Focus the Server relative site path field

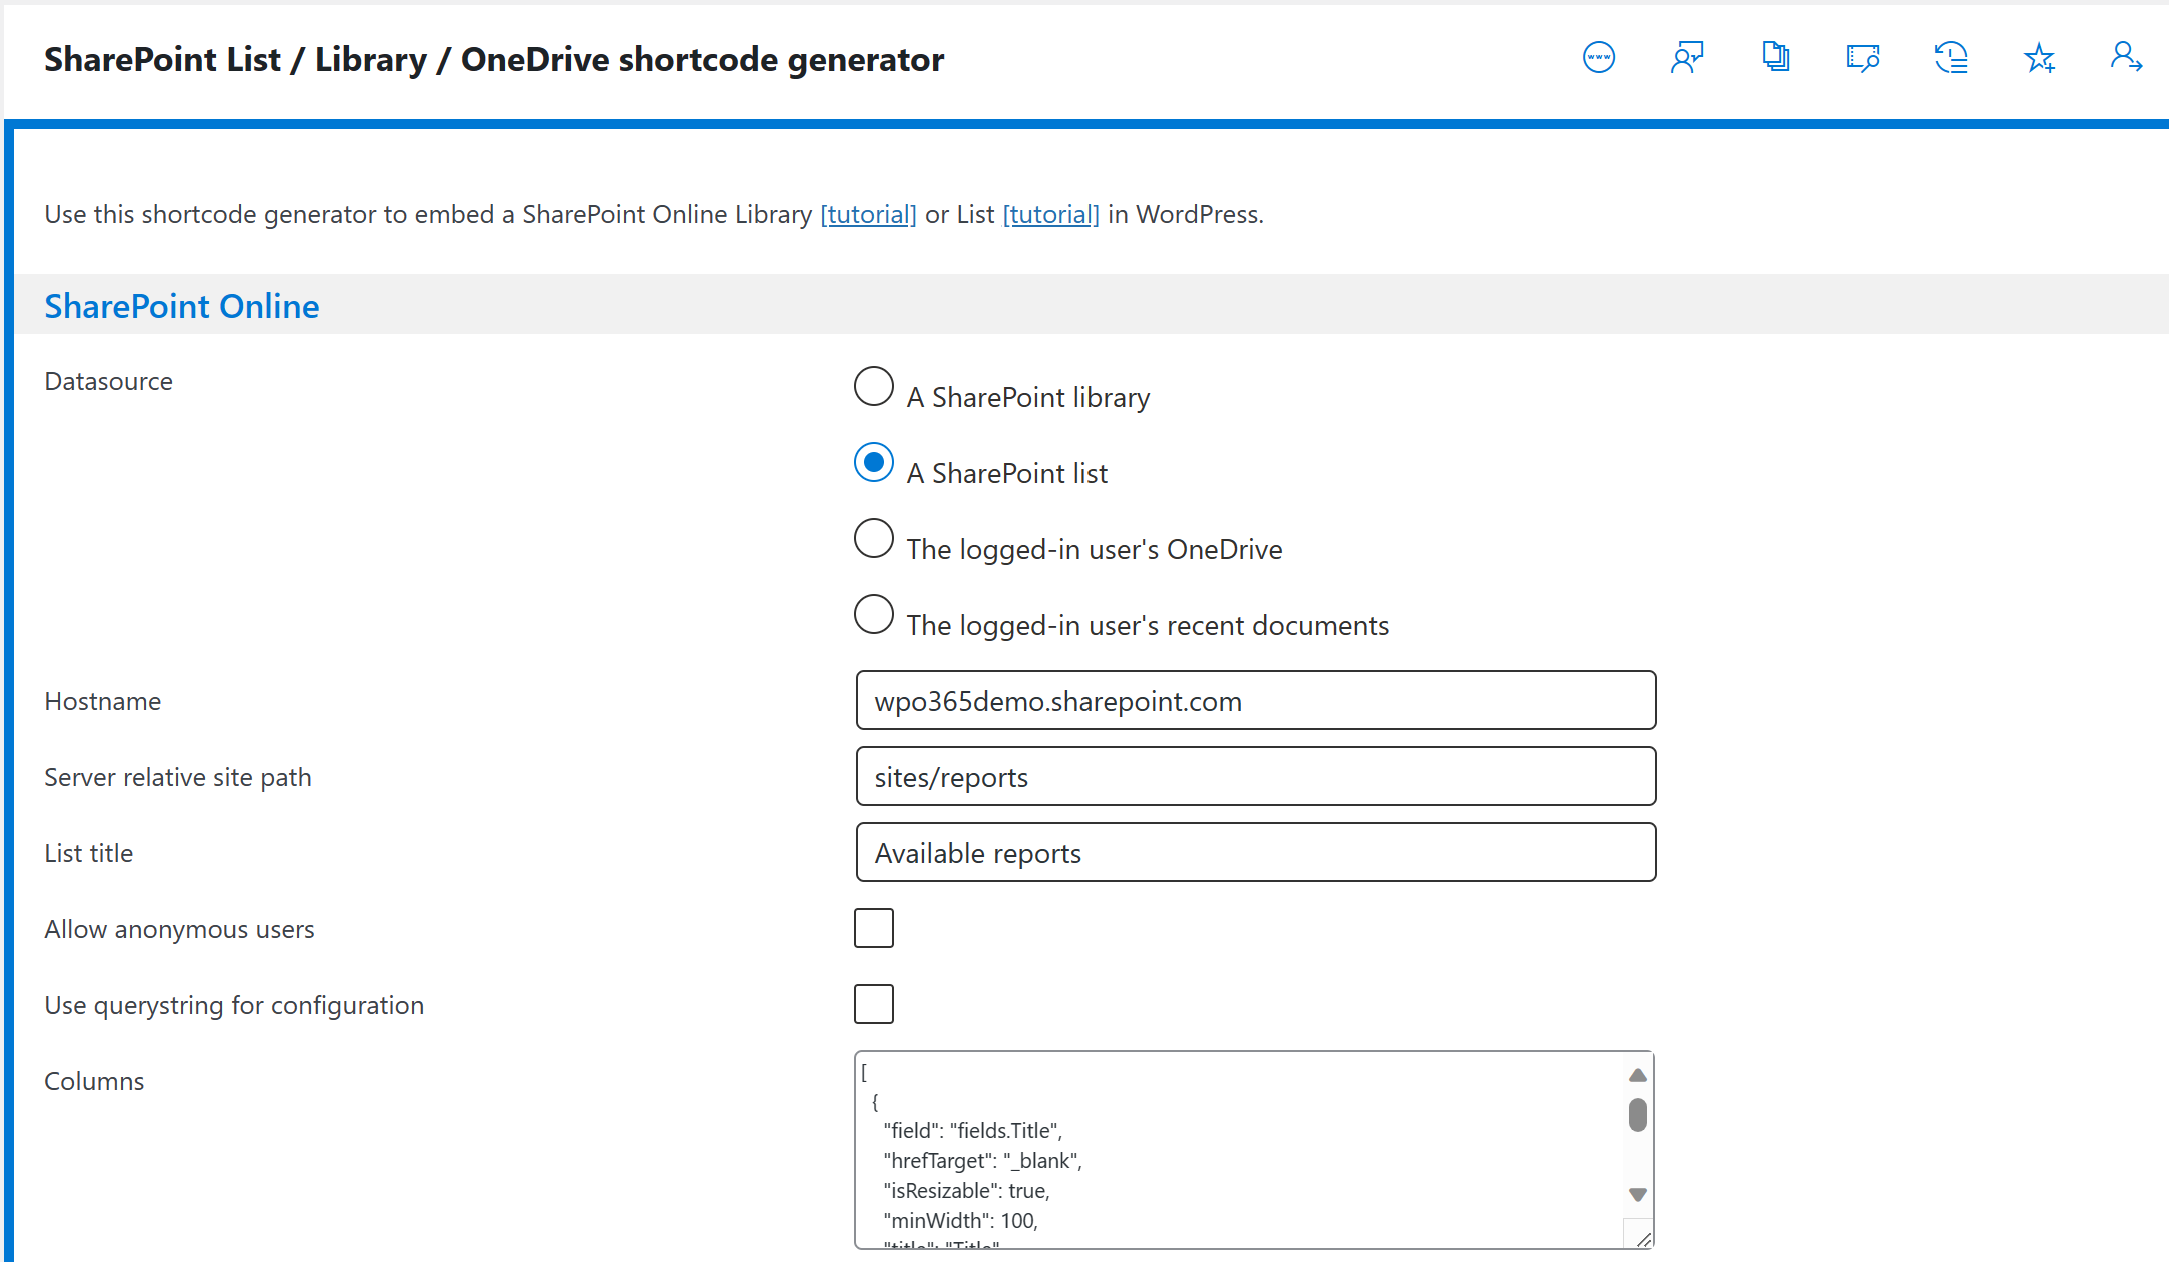pos(1256,776)
